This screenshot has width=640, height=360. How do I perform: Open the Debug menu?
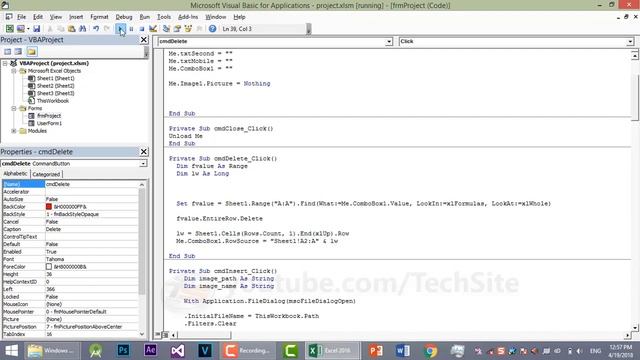124,17
